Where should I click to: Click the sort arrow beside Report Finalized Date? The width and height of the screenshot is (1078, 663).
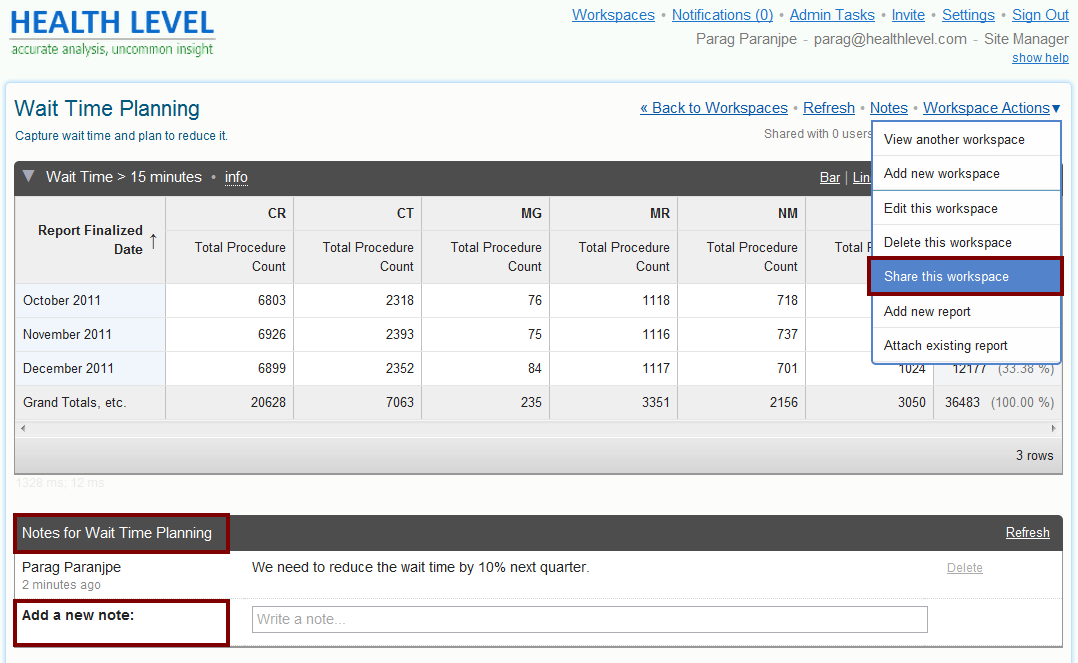click(153, 240)
